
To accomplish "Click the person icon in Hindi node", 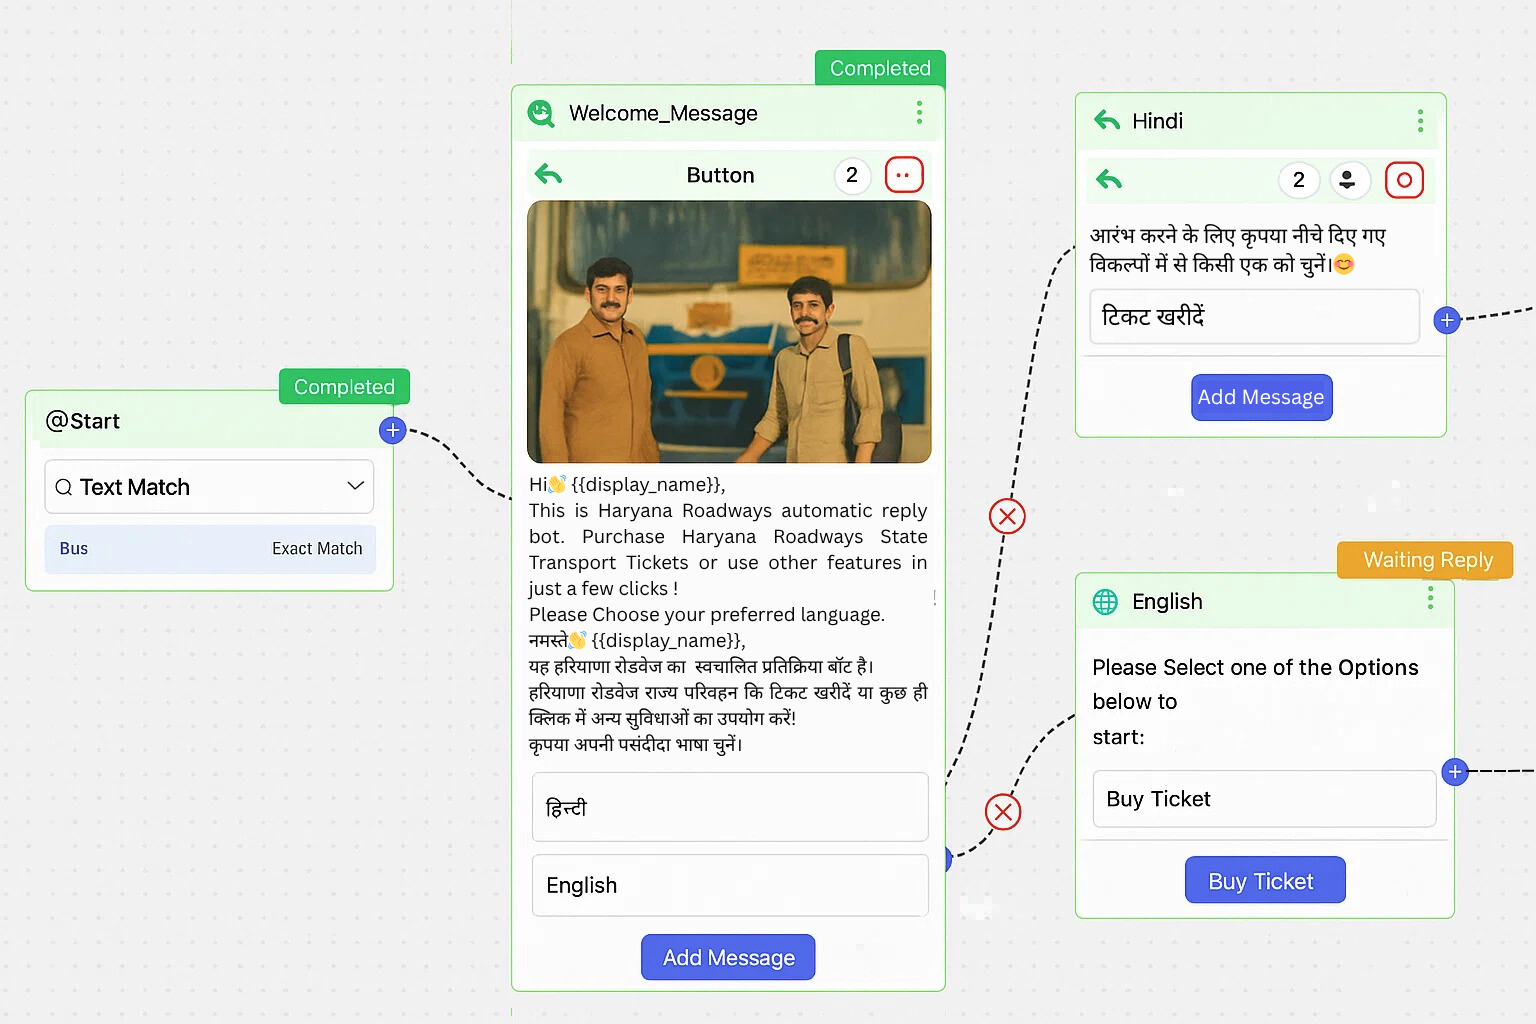I will pyautogui.click(x=1348, y=180).
